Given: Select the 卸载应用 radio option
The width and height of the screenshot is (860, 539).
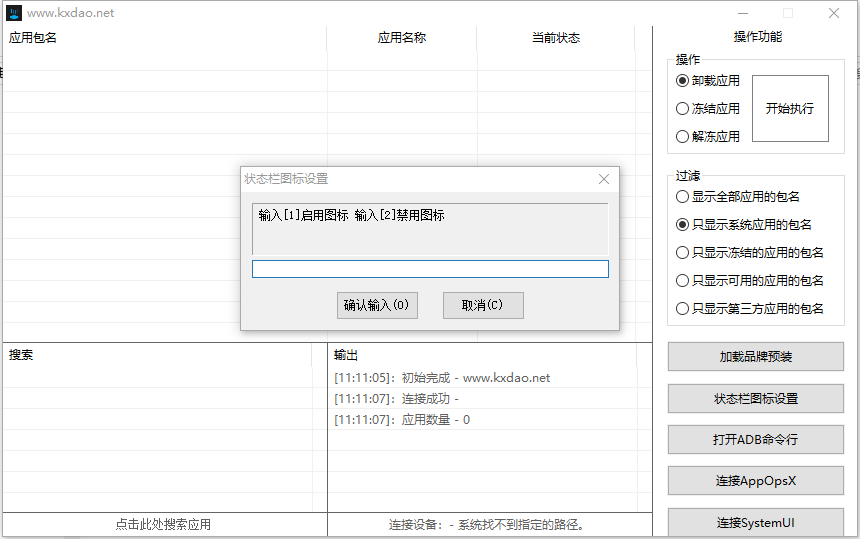Looking at the screenshot, I should (683, 81).
